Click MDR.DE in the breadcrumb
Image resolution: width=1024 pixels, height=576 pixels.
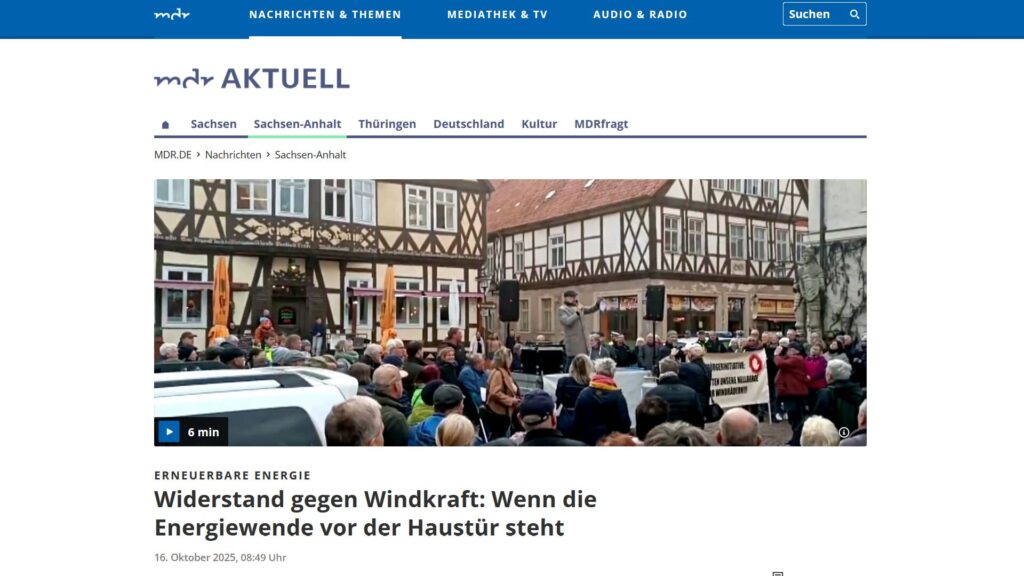point(173,155)
